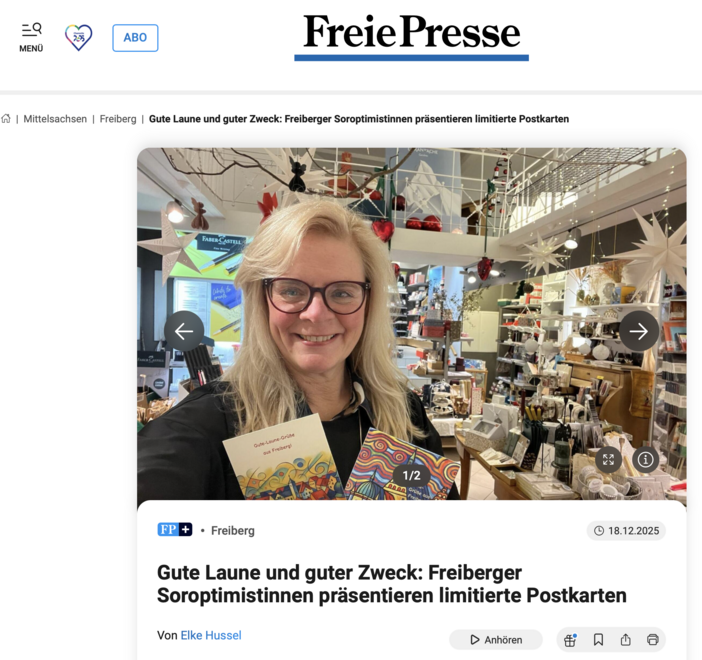Open the Freie Presse homepage logo
The width and height of the screenshot is (702, 660).
(x=411, y=36)
